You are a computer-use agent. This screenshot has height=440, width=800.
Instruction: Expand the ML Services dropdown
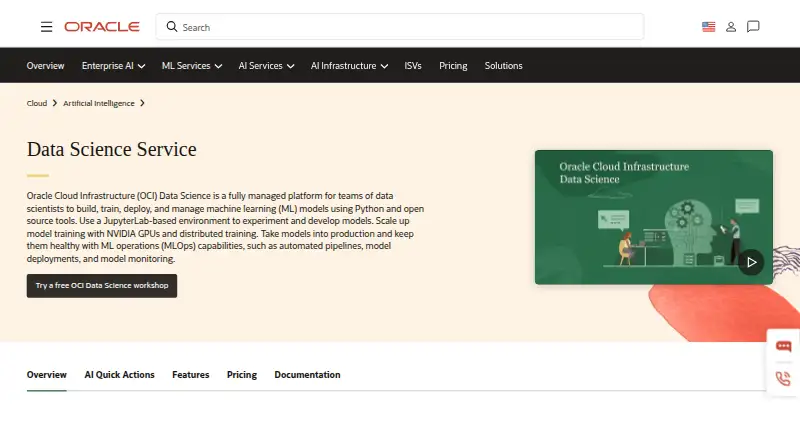pos(192,66)
